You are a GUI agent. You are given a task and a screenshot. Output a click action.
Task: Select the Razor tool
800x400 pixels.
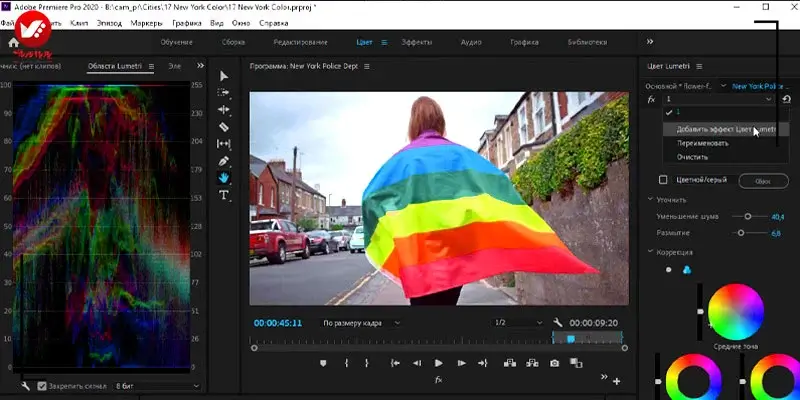(223, 127)
